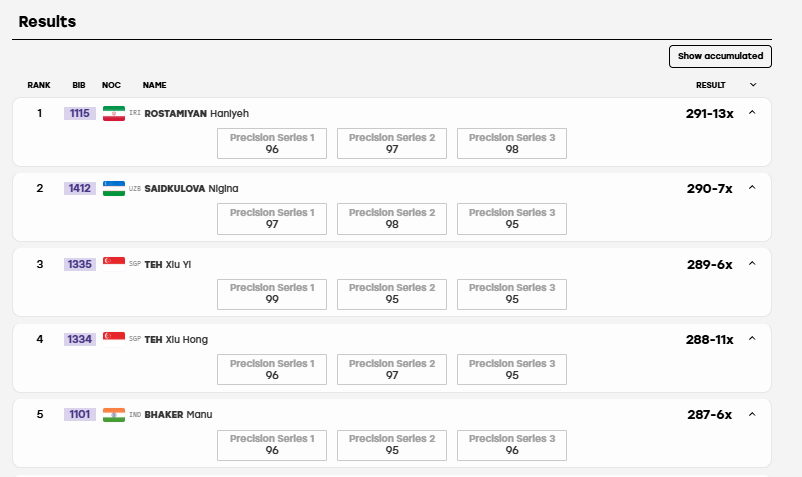This screenshot has width=802, height=477.
Task: Collapse SAIDKULOVA Nigina's series details
Action: [x=752, y=188]
